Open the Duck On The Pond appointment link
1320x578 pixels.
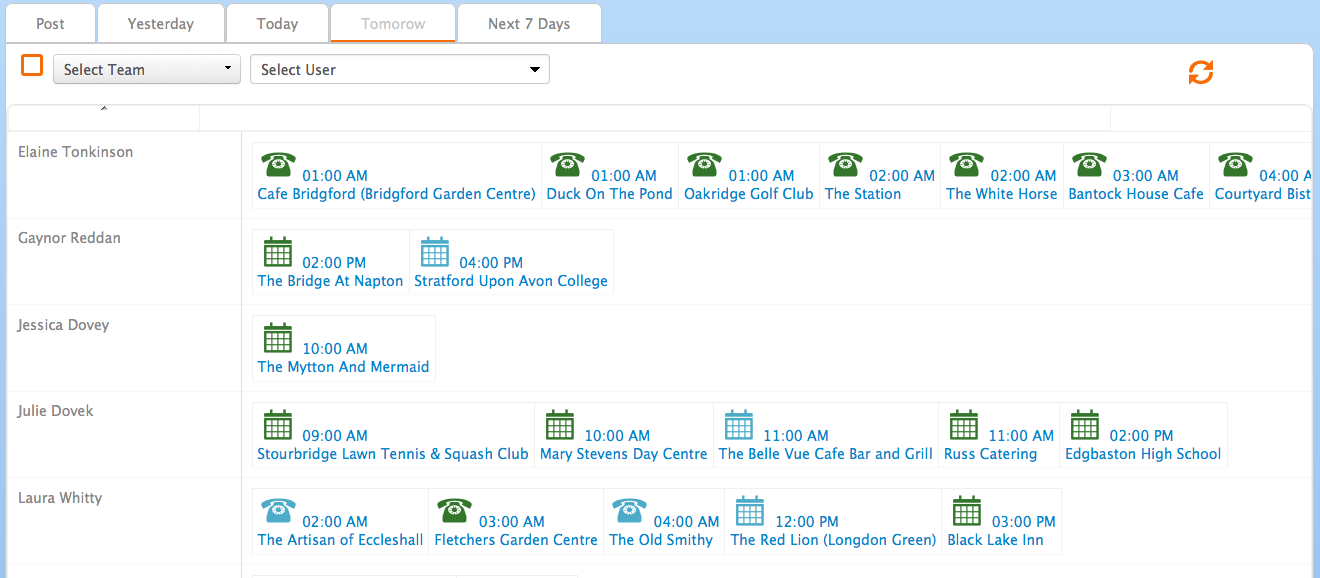point(609,193)
